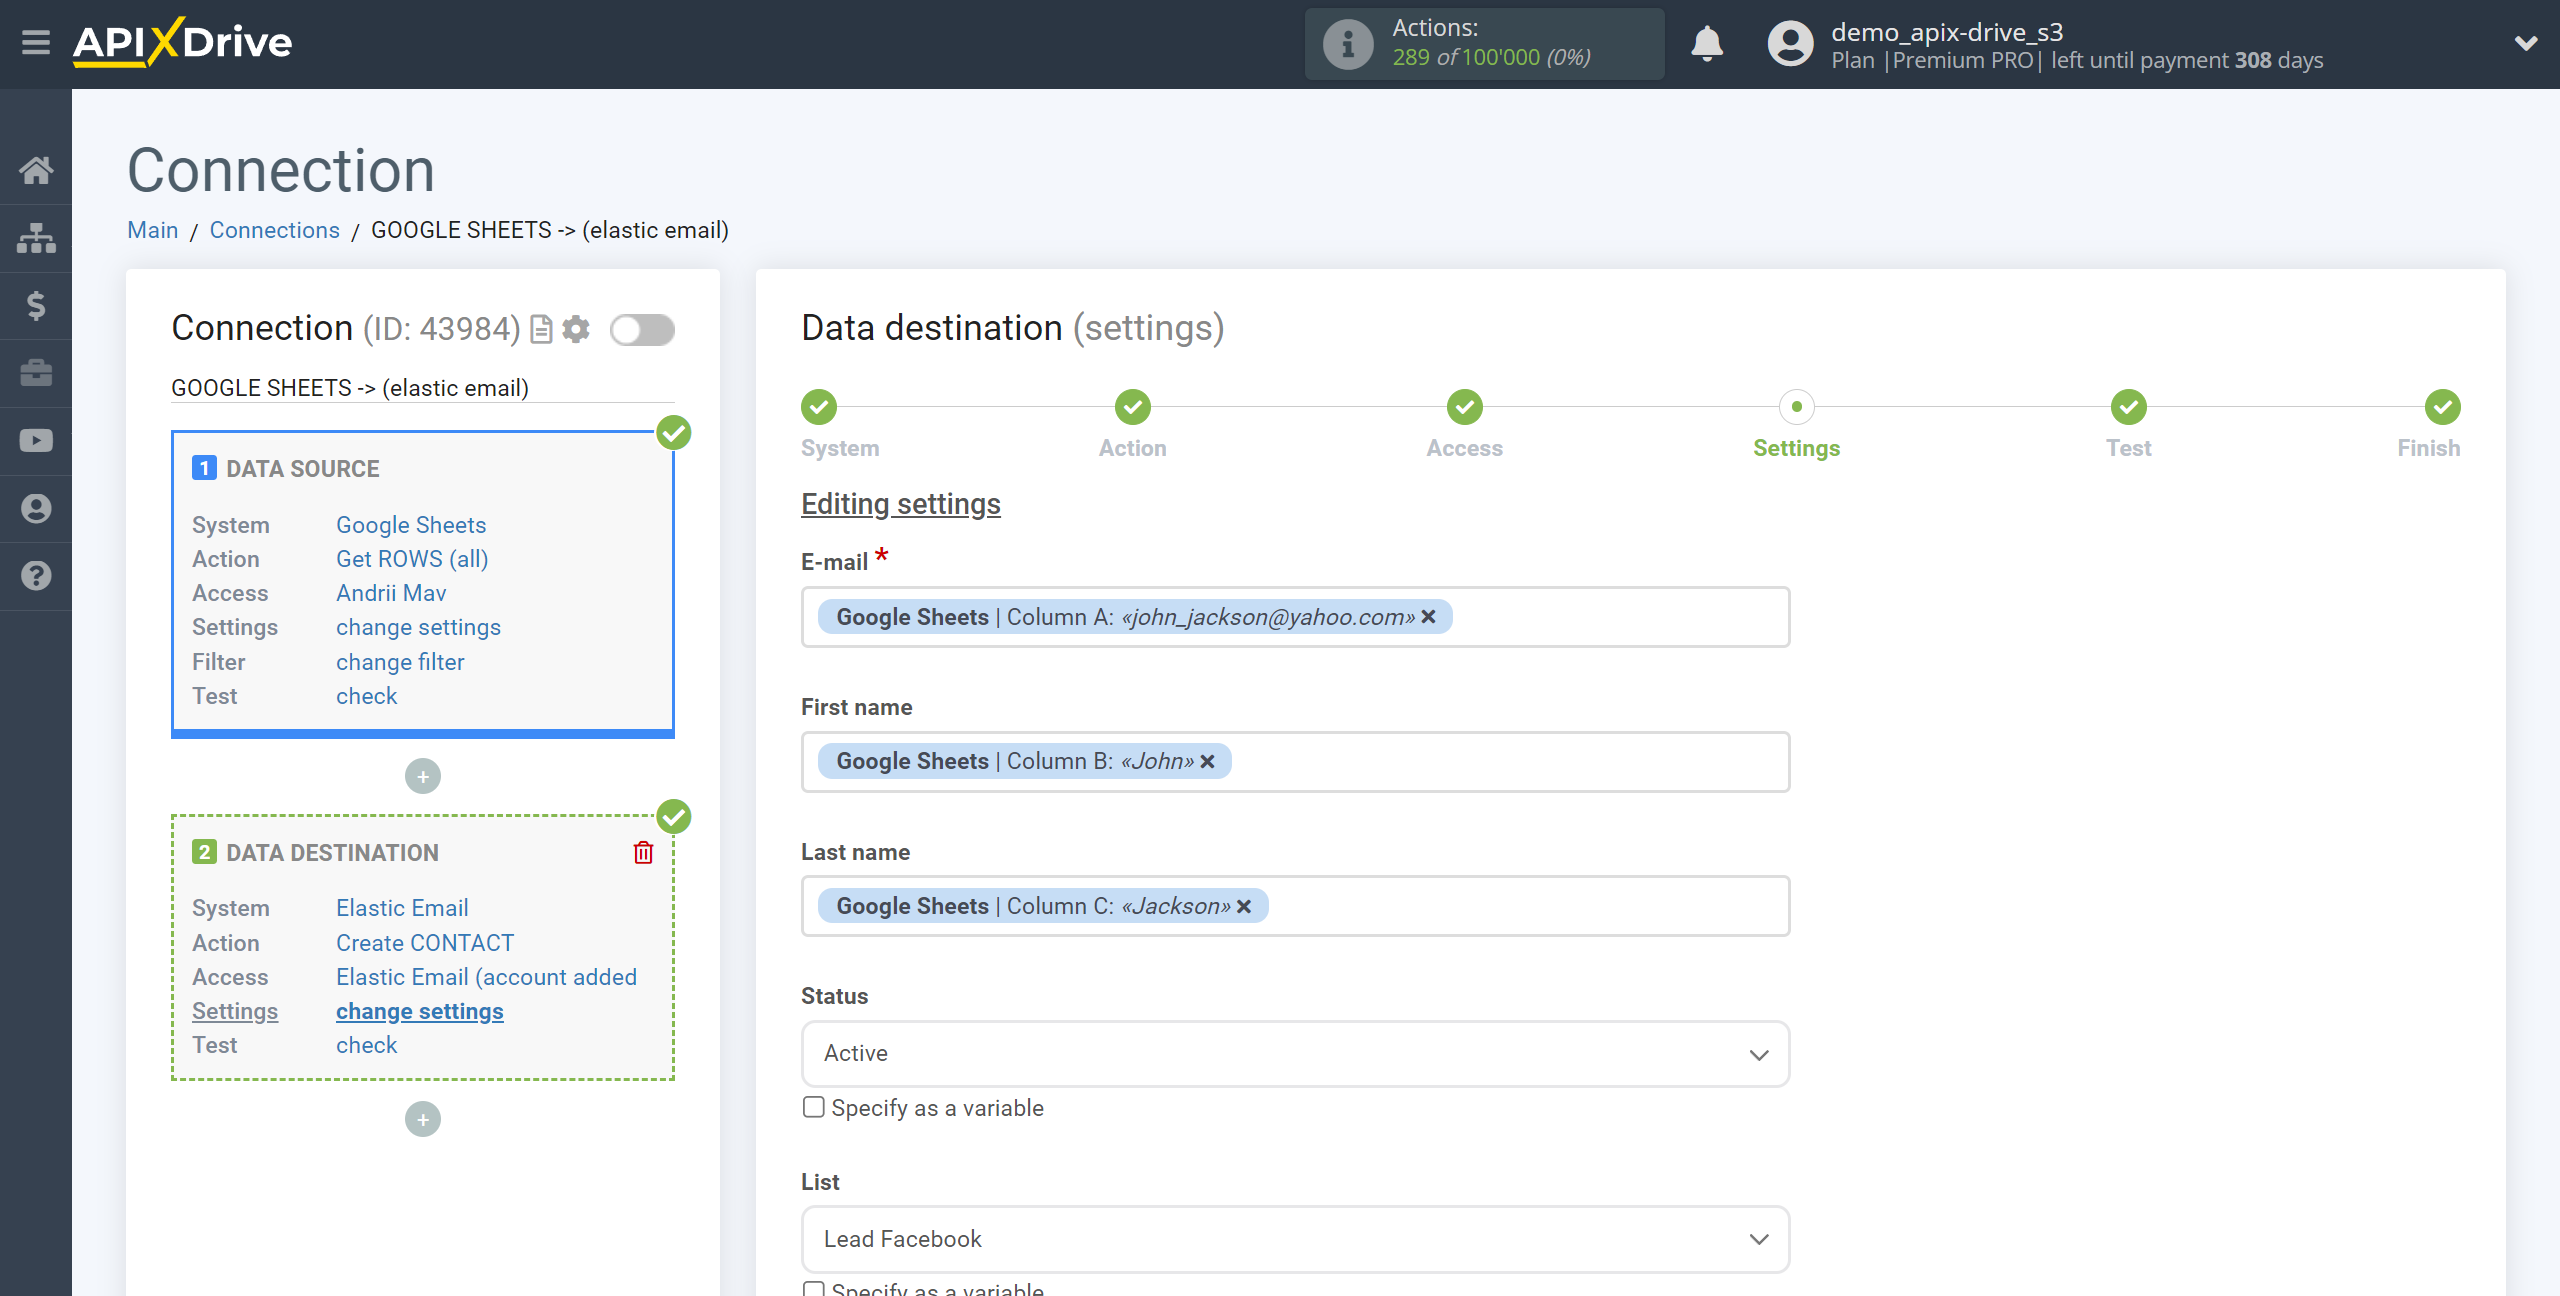Open the Status dropdown showing Active
The image size is (2560, 1296).
point(1295,1054)
